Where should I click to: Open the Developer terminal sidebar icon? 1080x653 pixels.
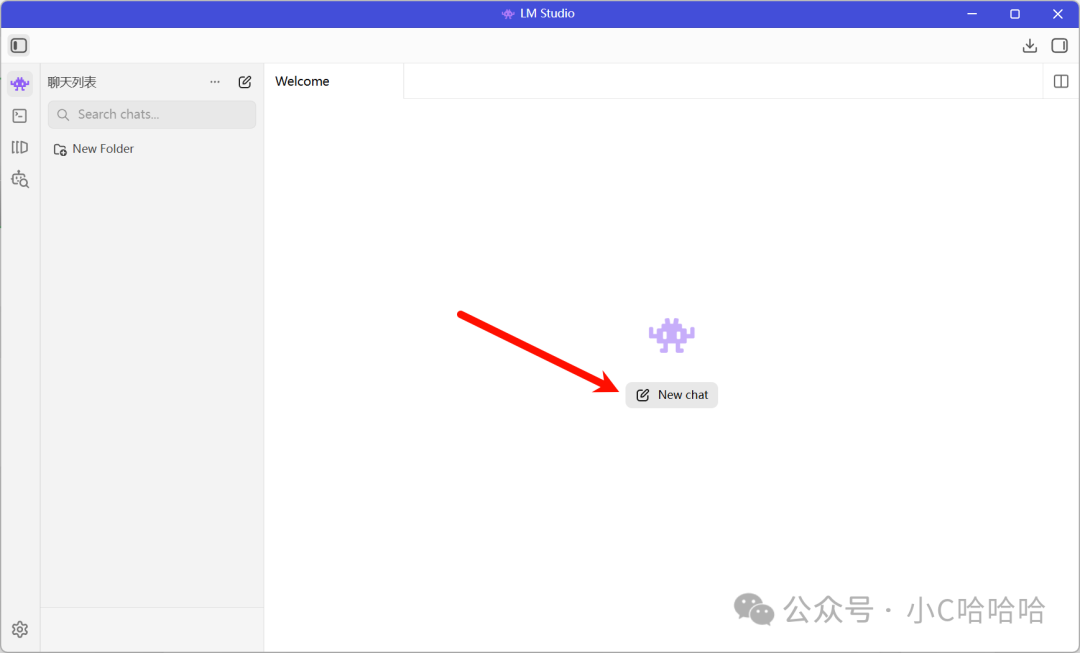pyautogui.click(x=20, y=116)
